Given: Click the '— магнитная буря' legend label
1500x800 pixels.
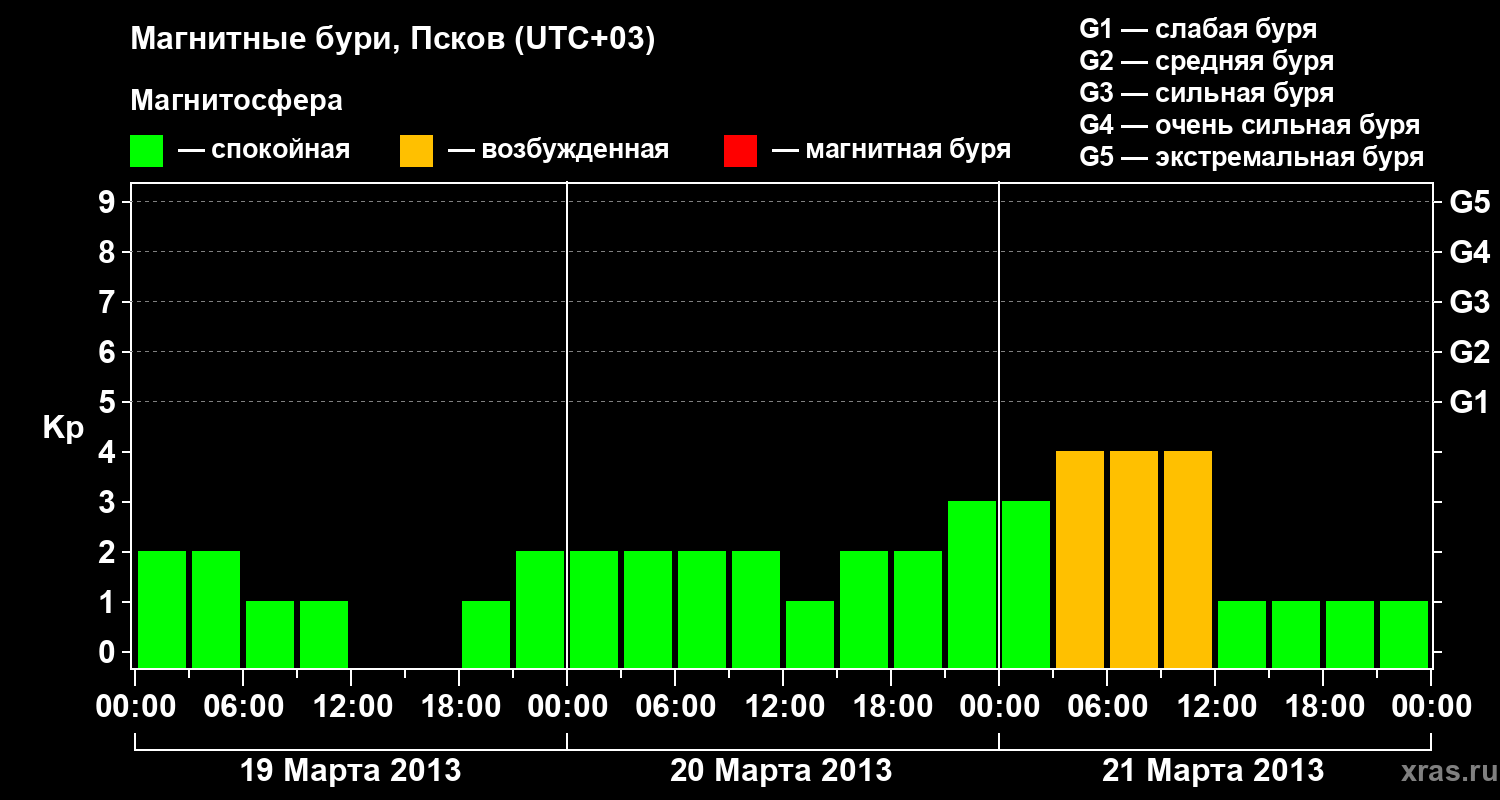Looking at the screenshot, I should (x=891, y=151).
